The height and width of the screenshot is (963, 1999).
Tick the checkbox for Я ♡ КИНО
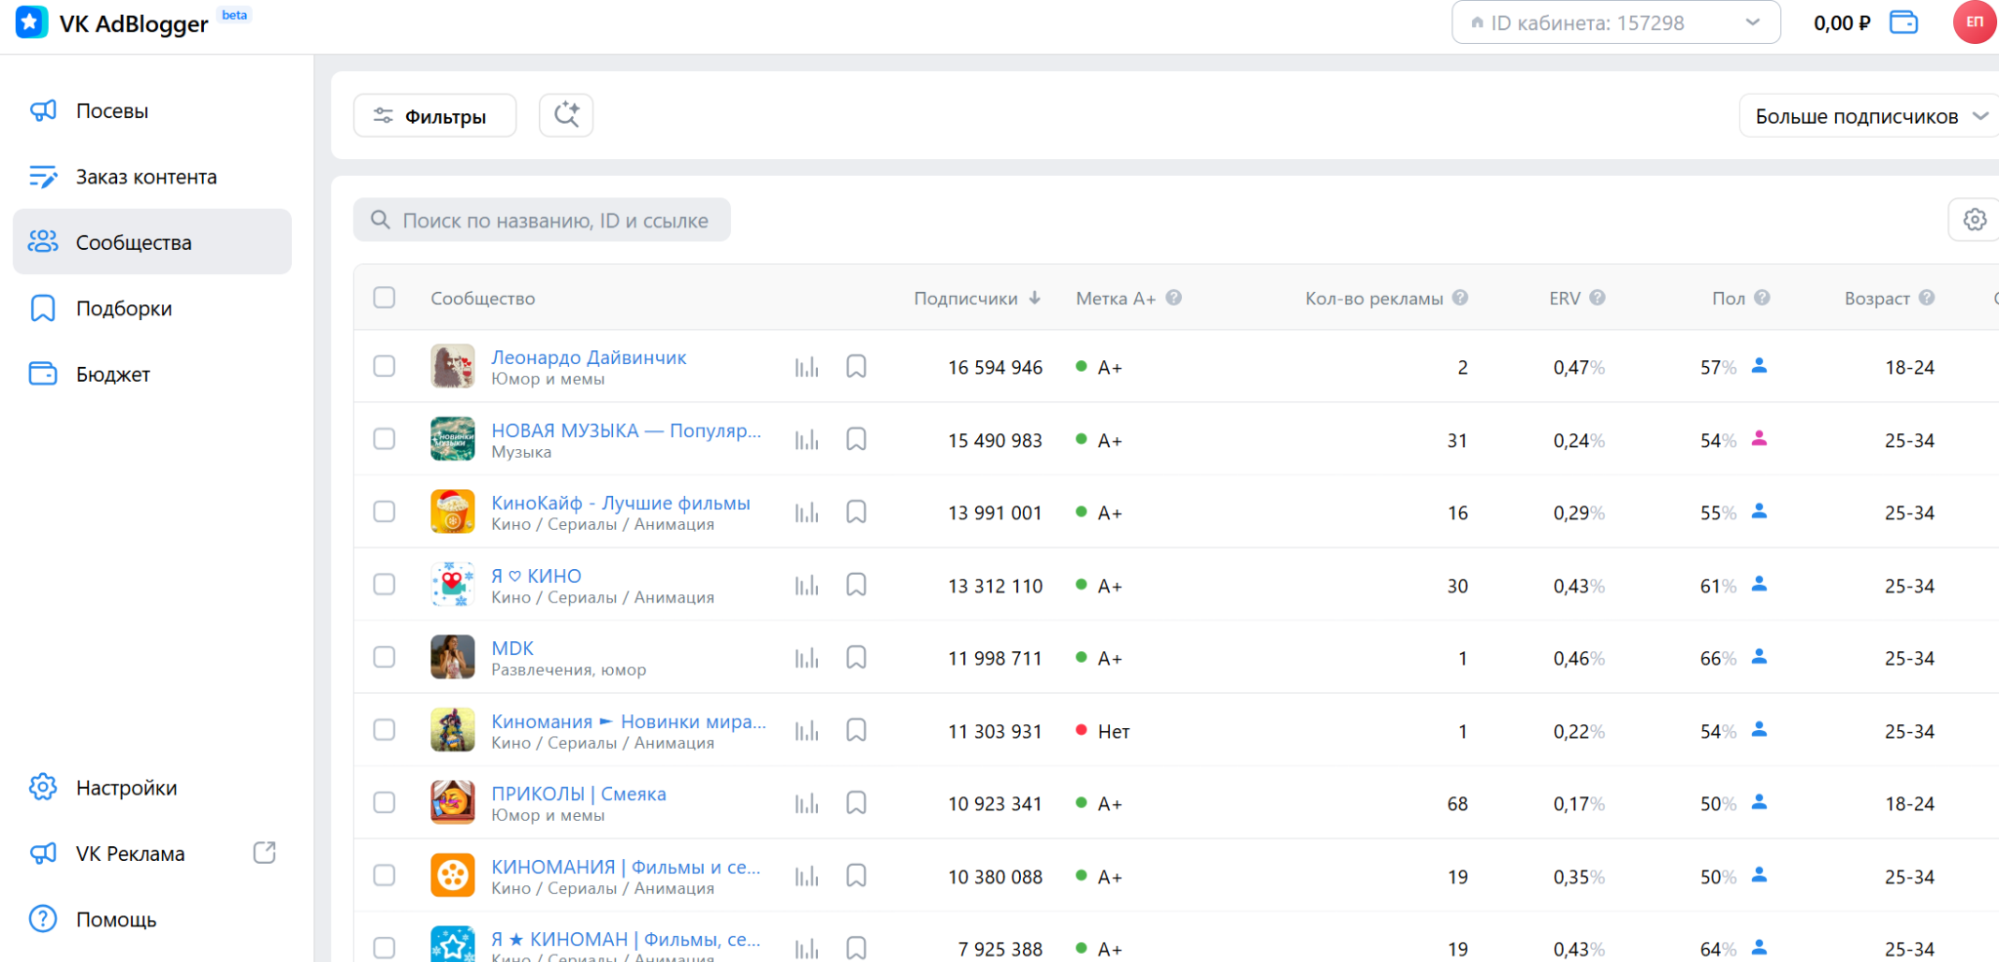[x=384, y=585]
